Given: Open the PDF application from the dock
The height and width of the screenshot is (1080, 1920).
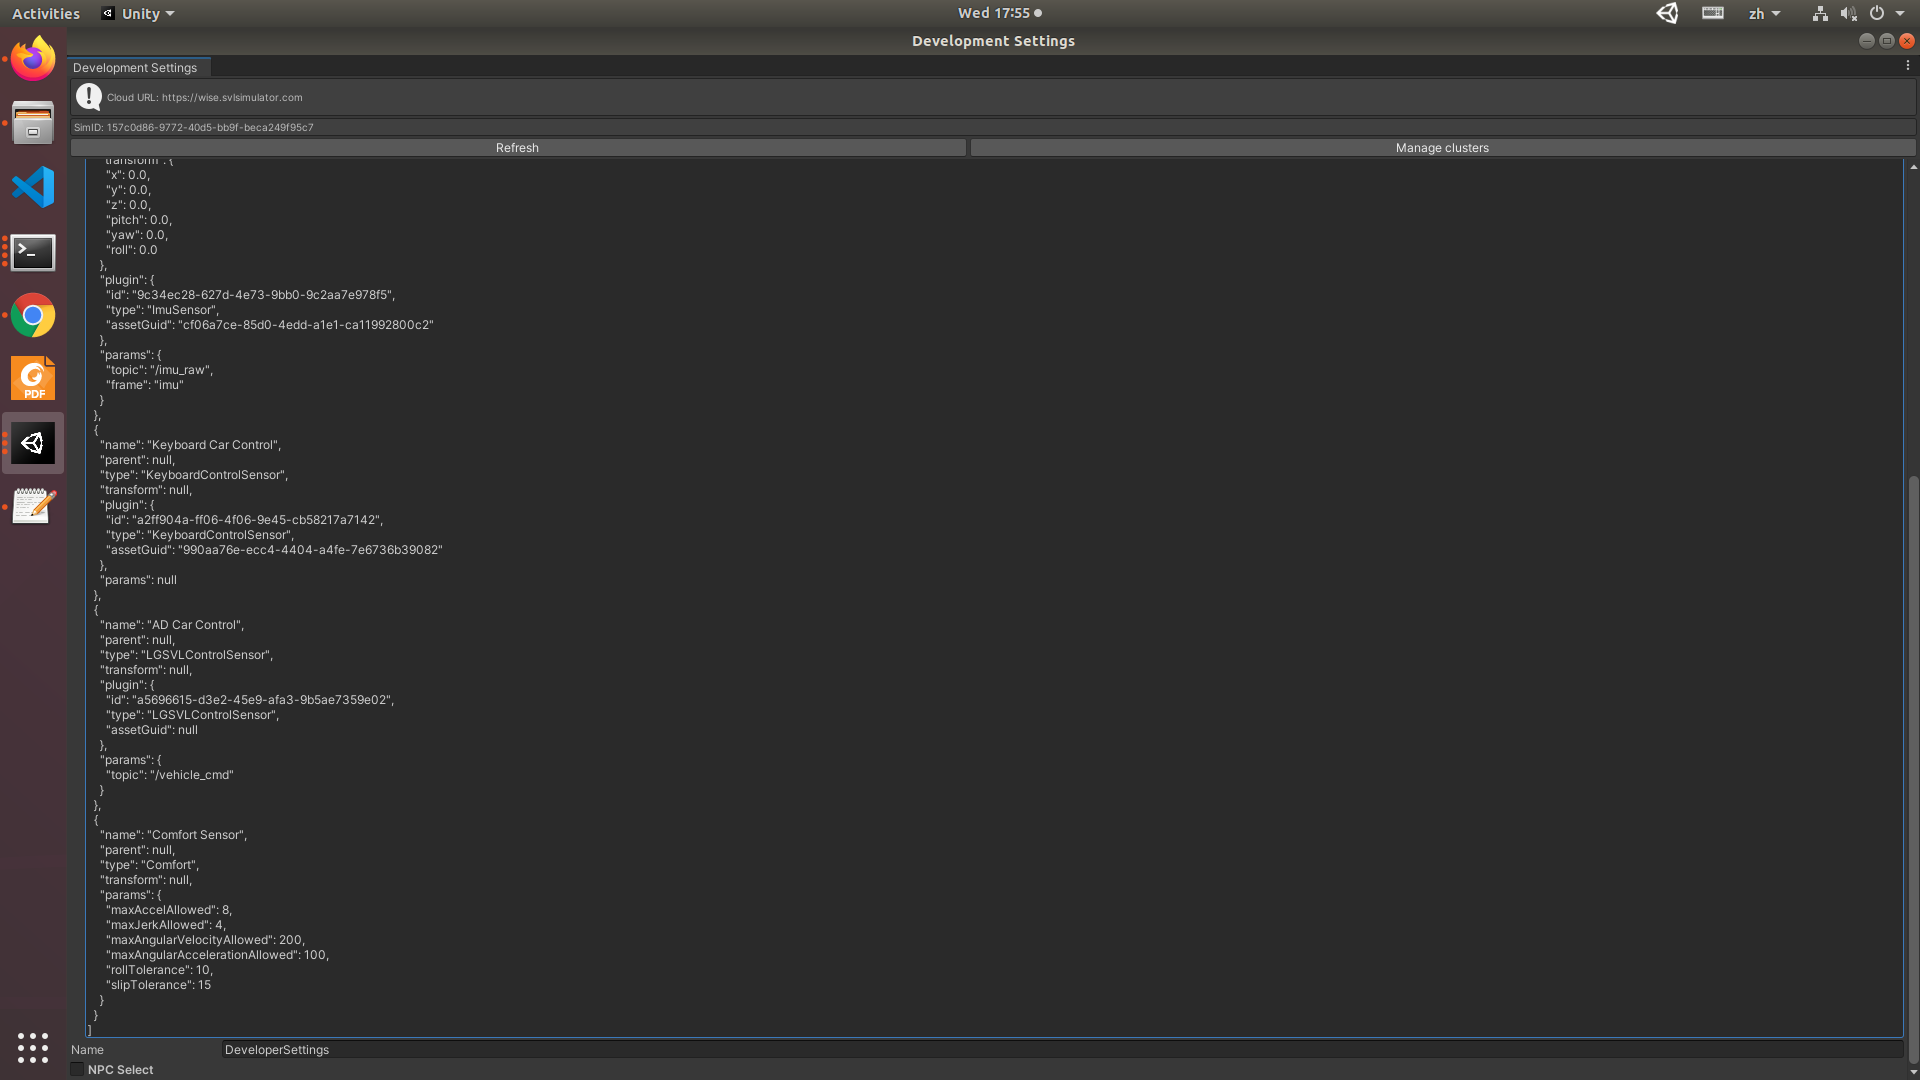Looking at the screenshot, I should [x=33, y=378].
